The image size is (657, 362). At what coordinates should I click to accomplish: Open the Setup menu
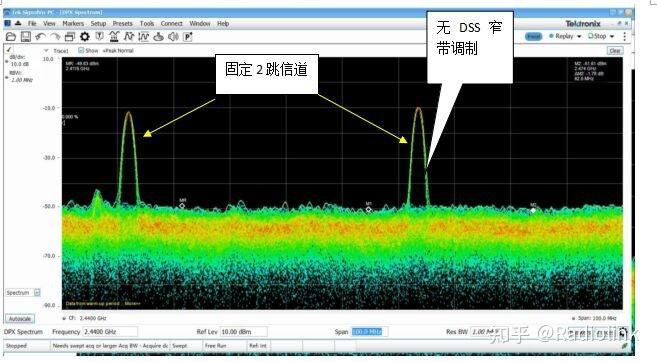tap(98, 23)
